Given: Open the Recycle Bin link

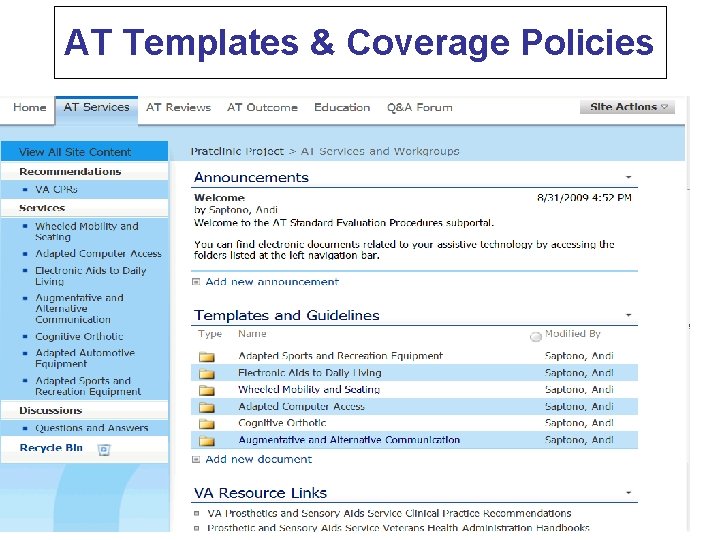Looking at the screenshot, I should pos(51,448).
